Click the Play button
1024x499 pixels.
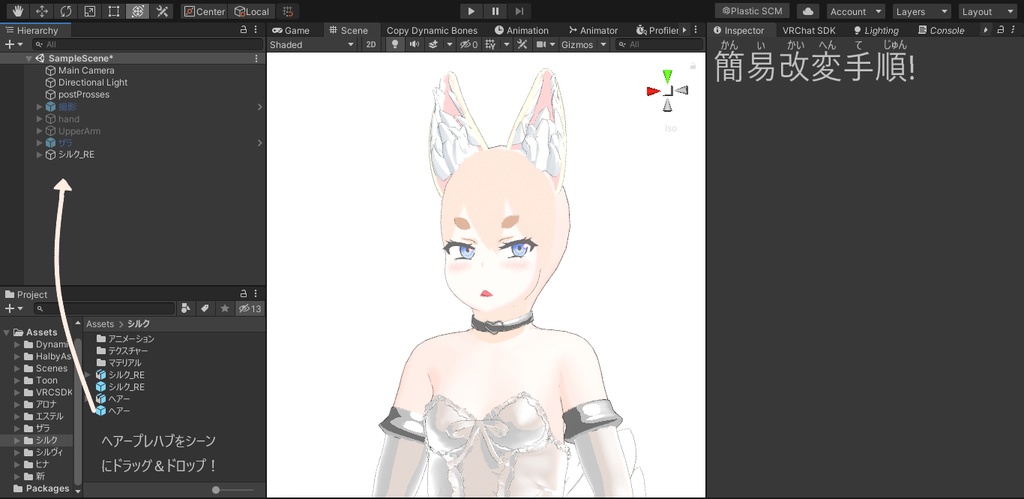pos(471,11)
